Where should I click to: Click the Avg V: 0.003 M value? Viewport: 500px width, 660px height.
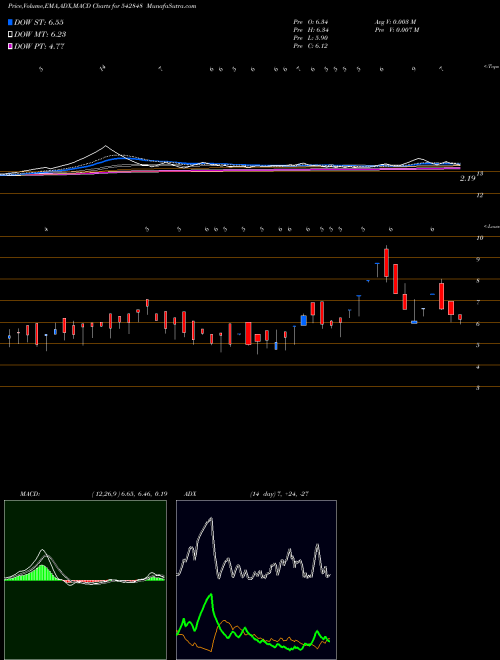pyautogui.click(x=396, y=22)
